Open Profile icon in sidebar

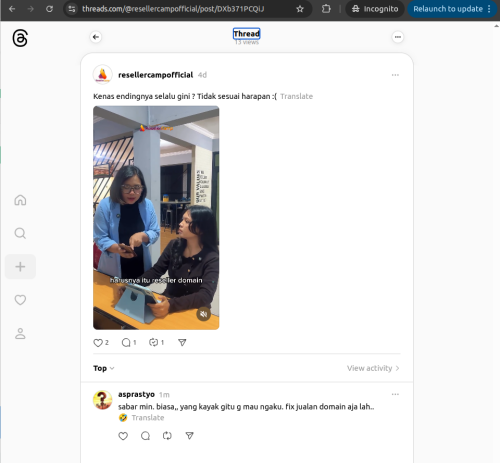click(20, 333)
